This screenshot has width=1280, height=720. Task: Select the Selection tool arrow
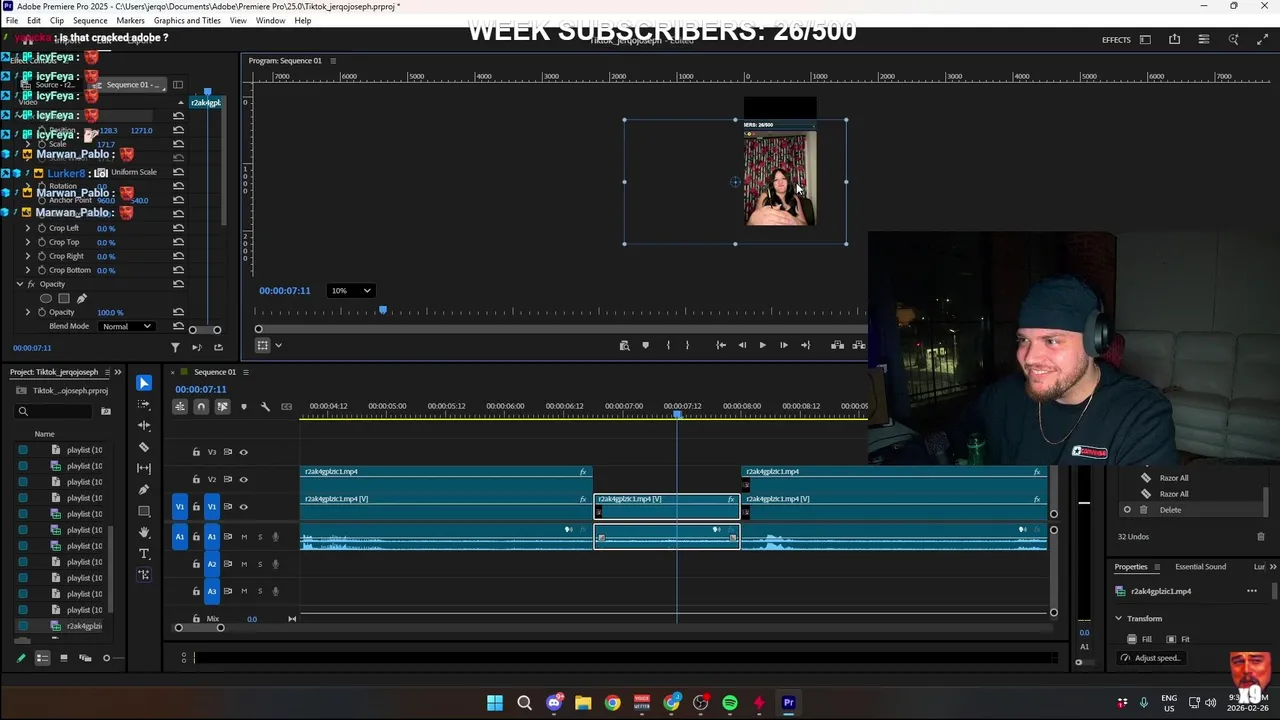(144, 383)
